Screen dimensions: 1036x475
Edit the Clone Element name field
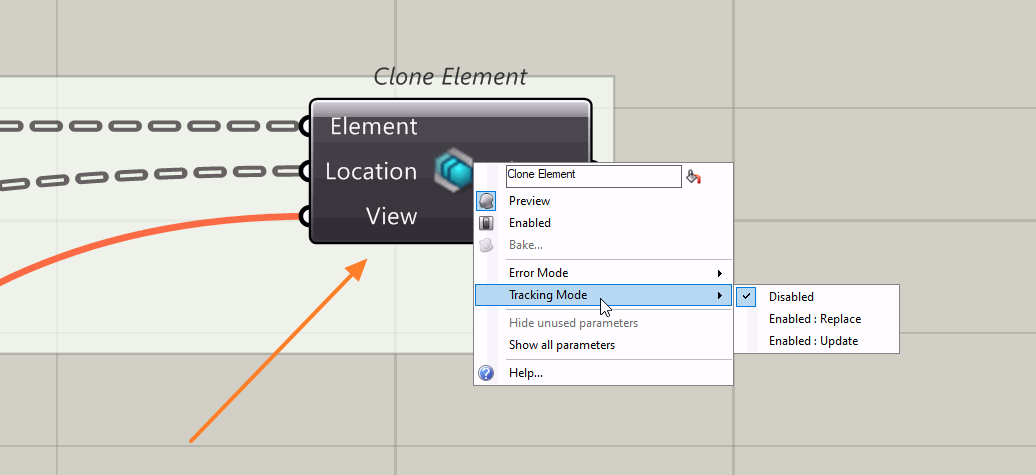click(x=593, y=176)
